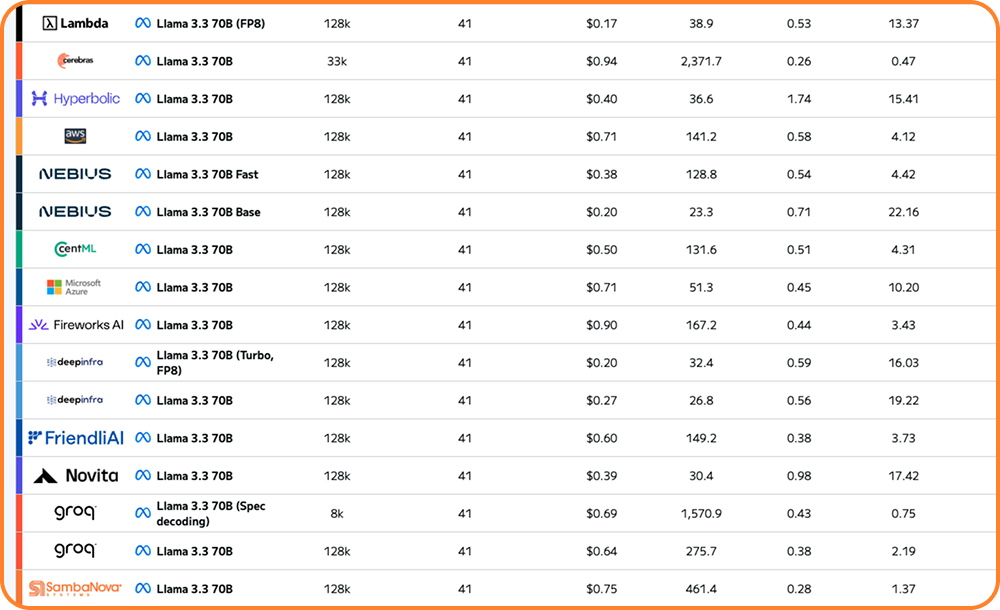Viewport: 1000px width, 610px height.
Task: Select the Hyperbolic provider logo
Action: [76, 99]
